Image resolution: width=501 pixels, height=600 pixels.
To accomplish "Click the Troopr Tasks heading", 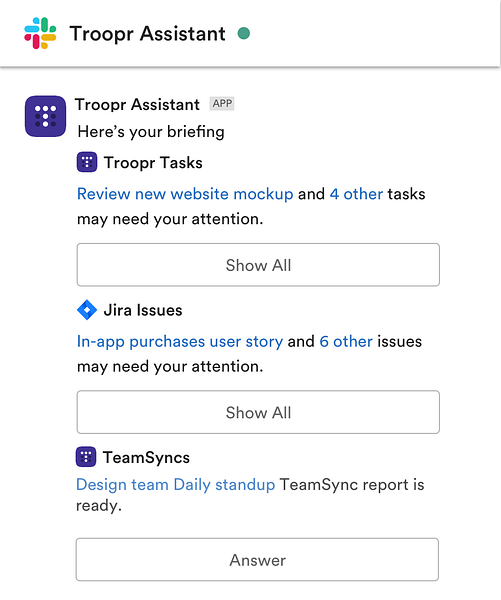I will (153, 163).
